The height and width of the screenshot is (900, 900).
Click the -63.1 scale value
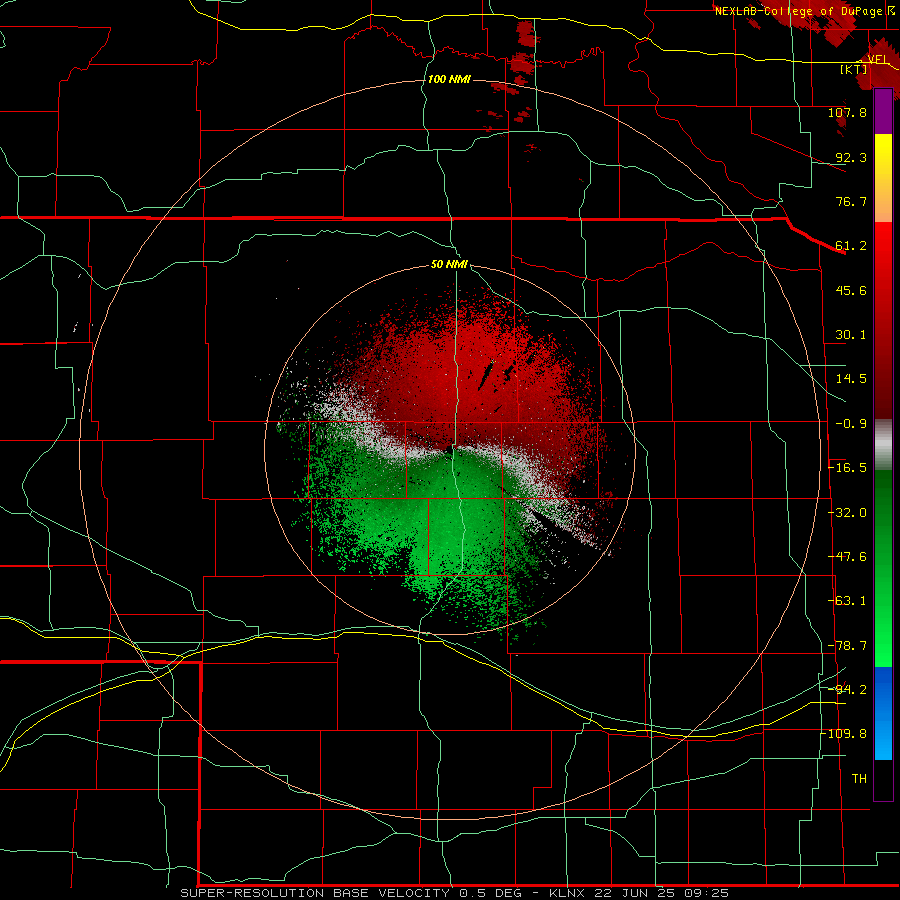[847, 601]
